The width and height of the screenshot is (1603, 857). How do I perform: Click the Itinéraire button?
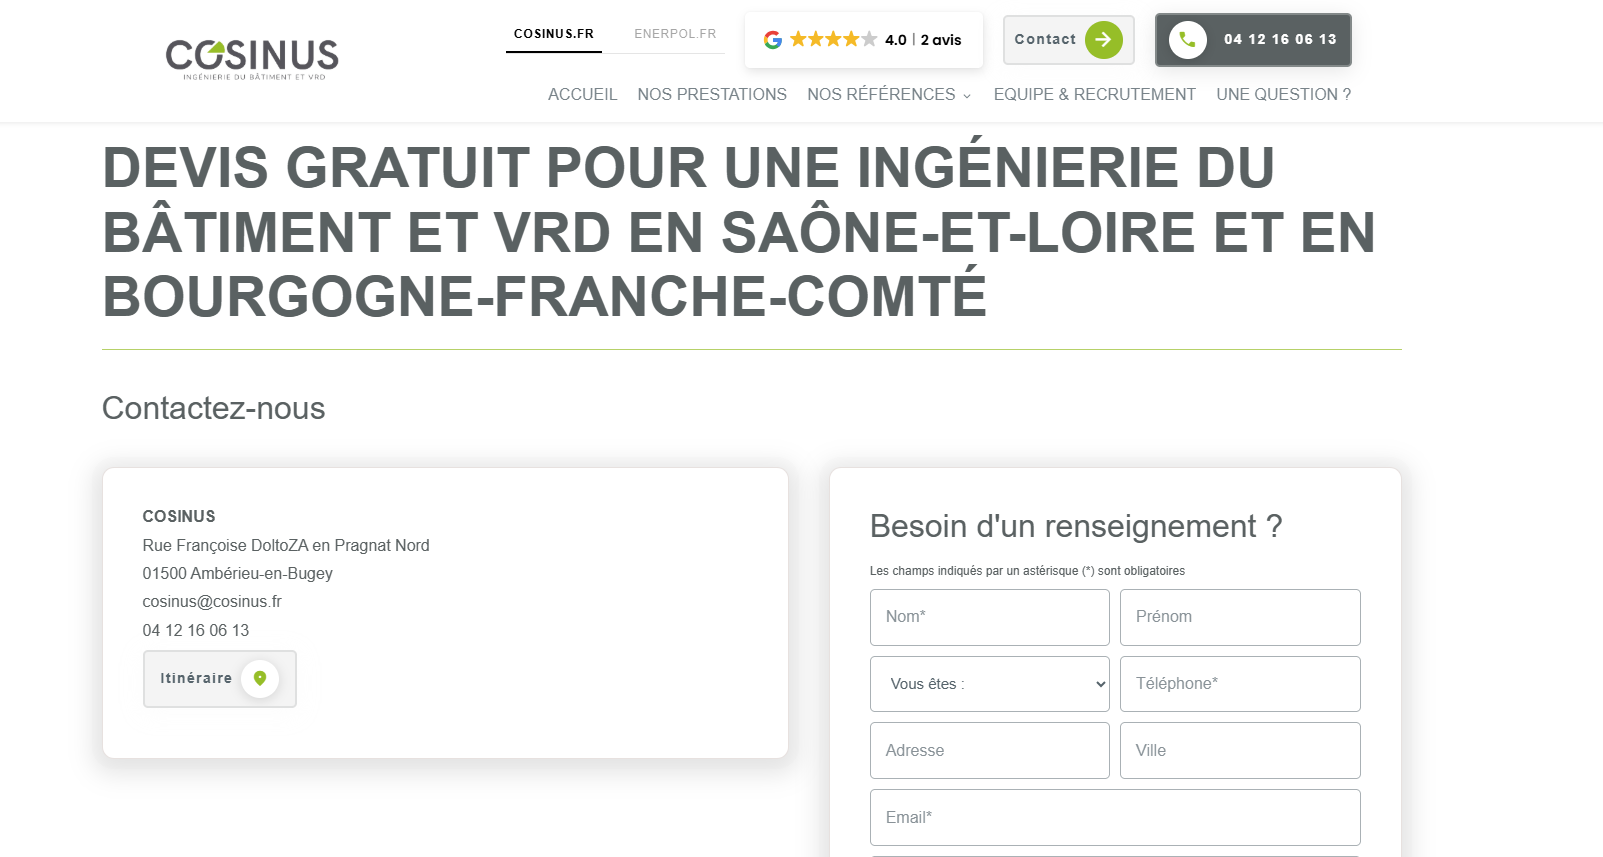(220, 679)
